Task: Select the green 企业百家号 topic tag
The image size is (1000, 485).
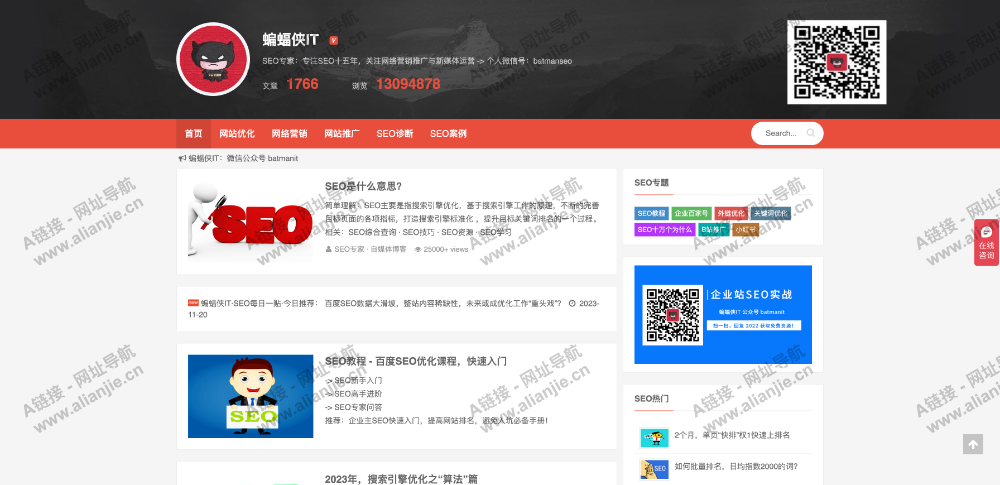Action: 690,213
